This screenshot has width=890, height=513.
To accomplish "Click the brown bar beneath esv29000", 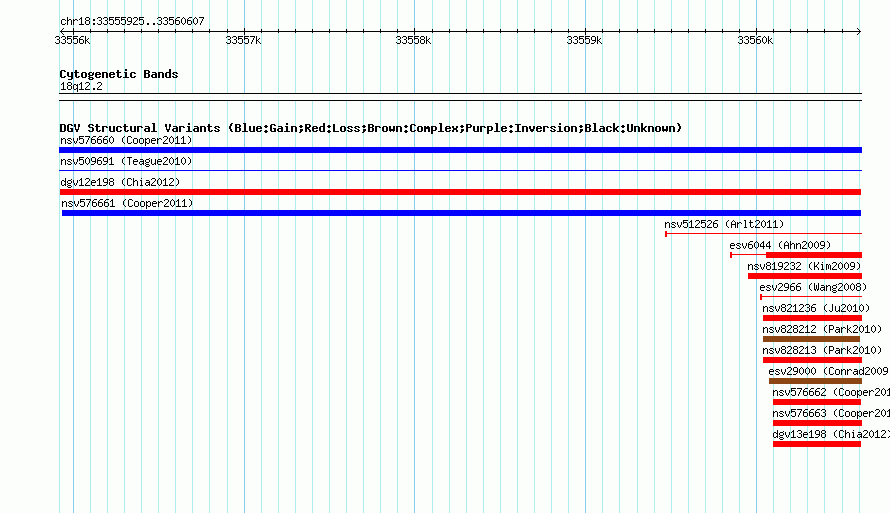I will pyautogui.click(x=815, y=381).
